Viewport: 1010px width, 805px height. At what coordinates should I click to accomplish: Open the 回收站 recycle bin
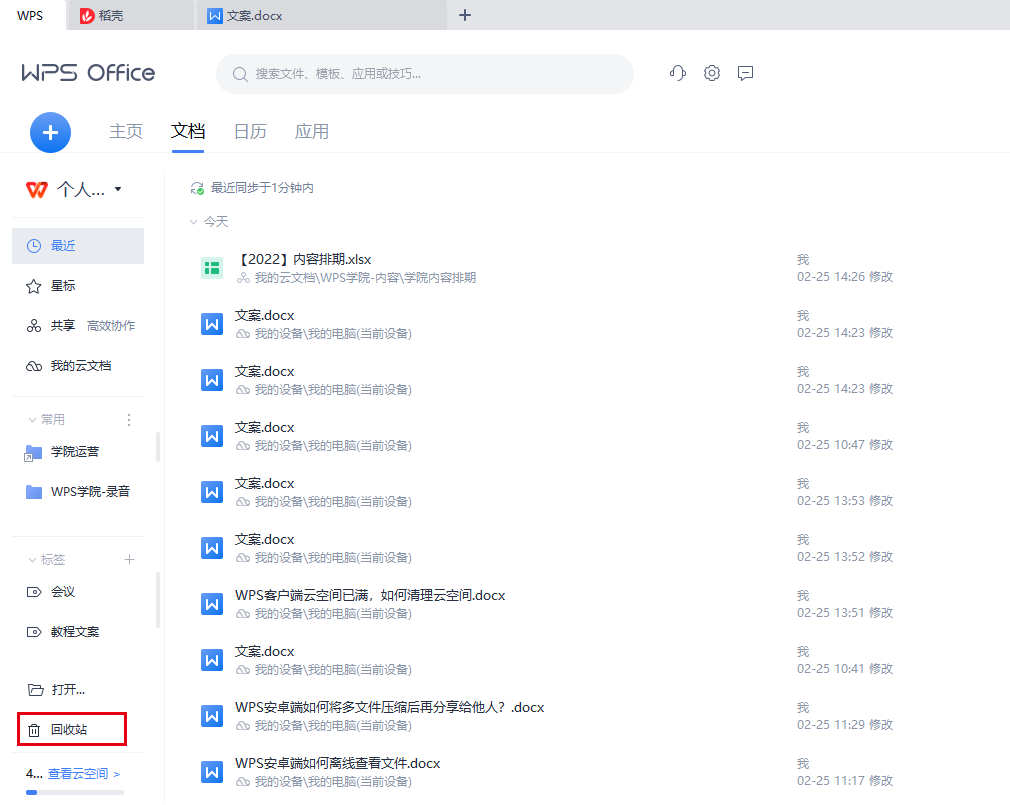(x=71, y=730)
